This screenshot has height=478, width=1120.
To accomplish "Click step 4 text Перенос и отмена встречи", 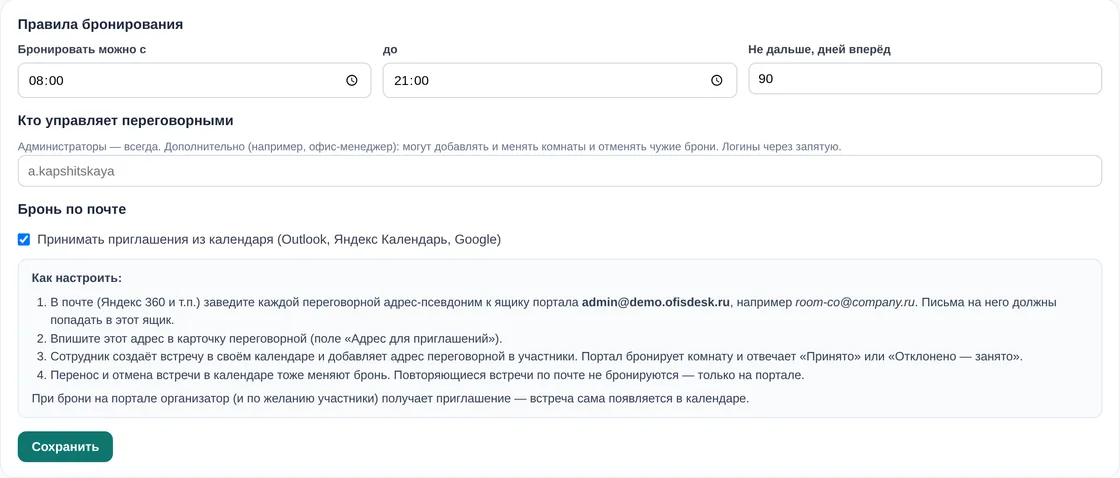I will [427, 375].
